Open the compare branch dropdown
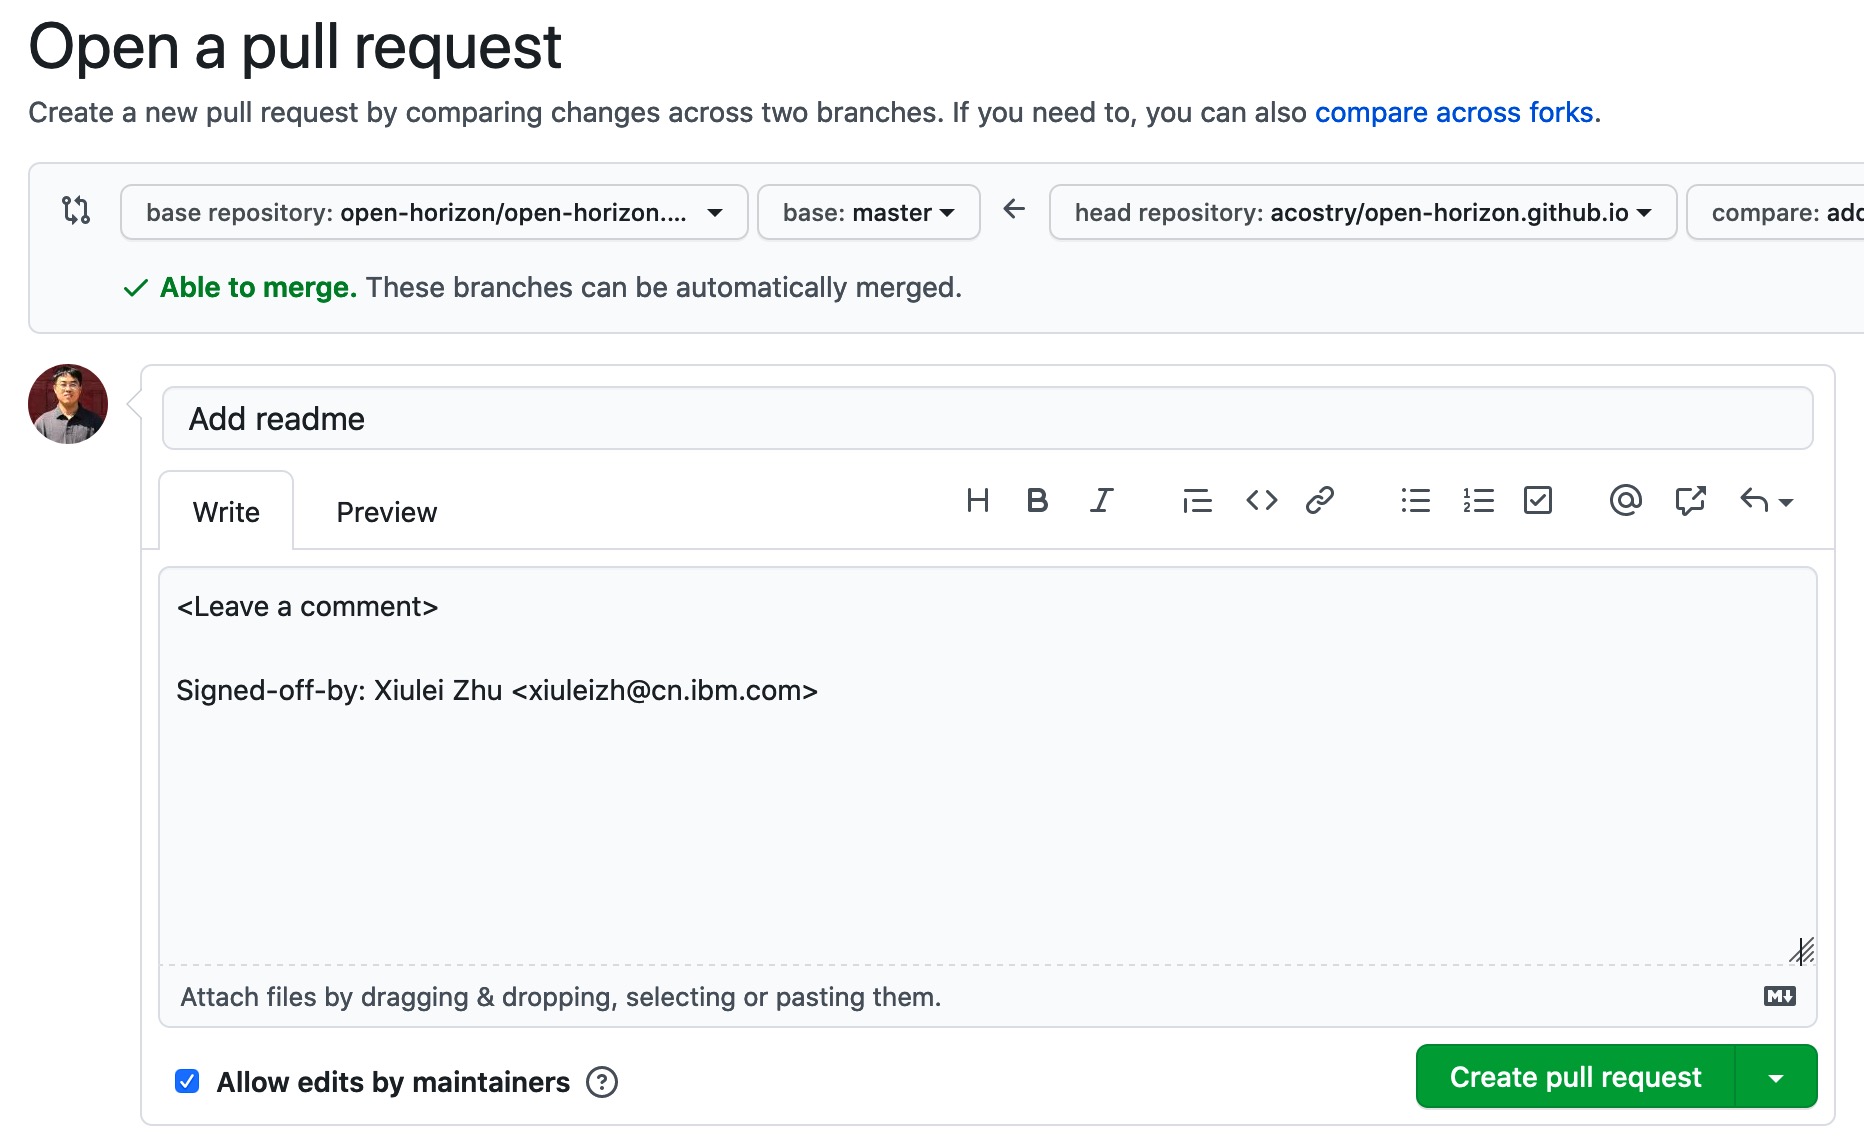The image size is (1864, 1142). coord(1776,212)
